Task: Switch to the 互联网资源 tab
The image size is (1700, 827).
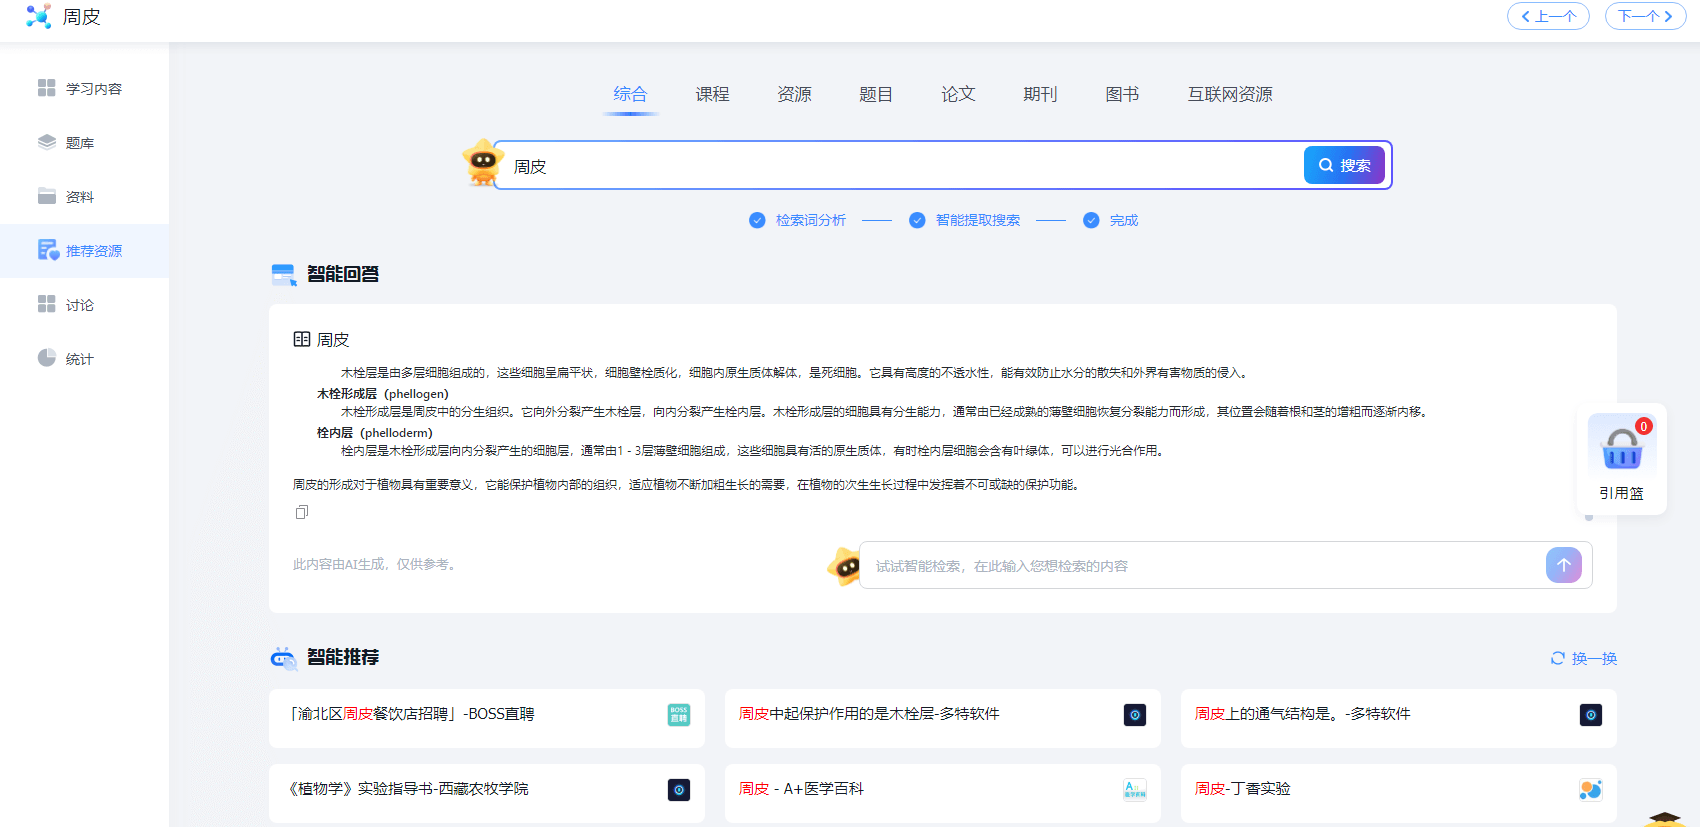Action: click(1229, 94)
